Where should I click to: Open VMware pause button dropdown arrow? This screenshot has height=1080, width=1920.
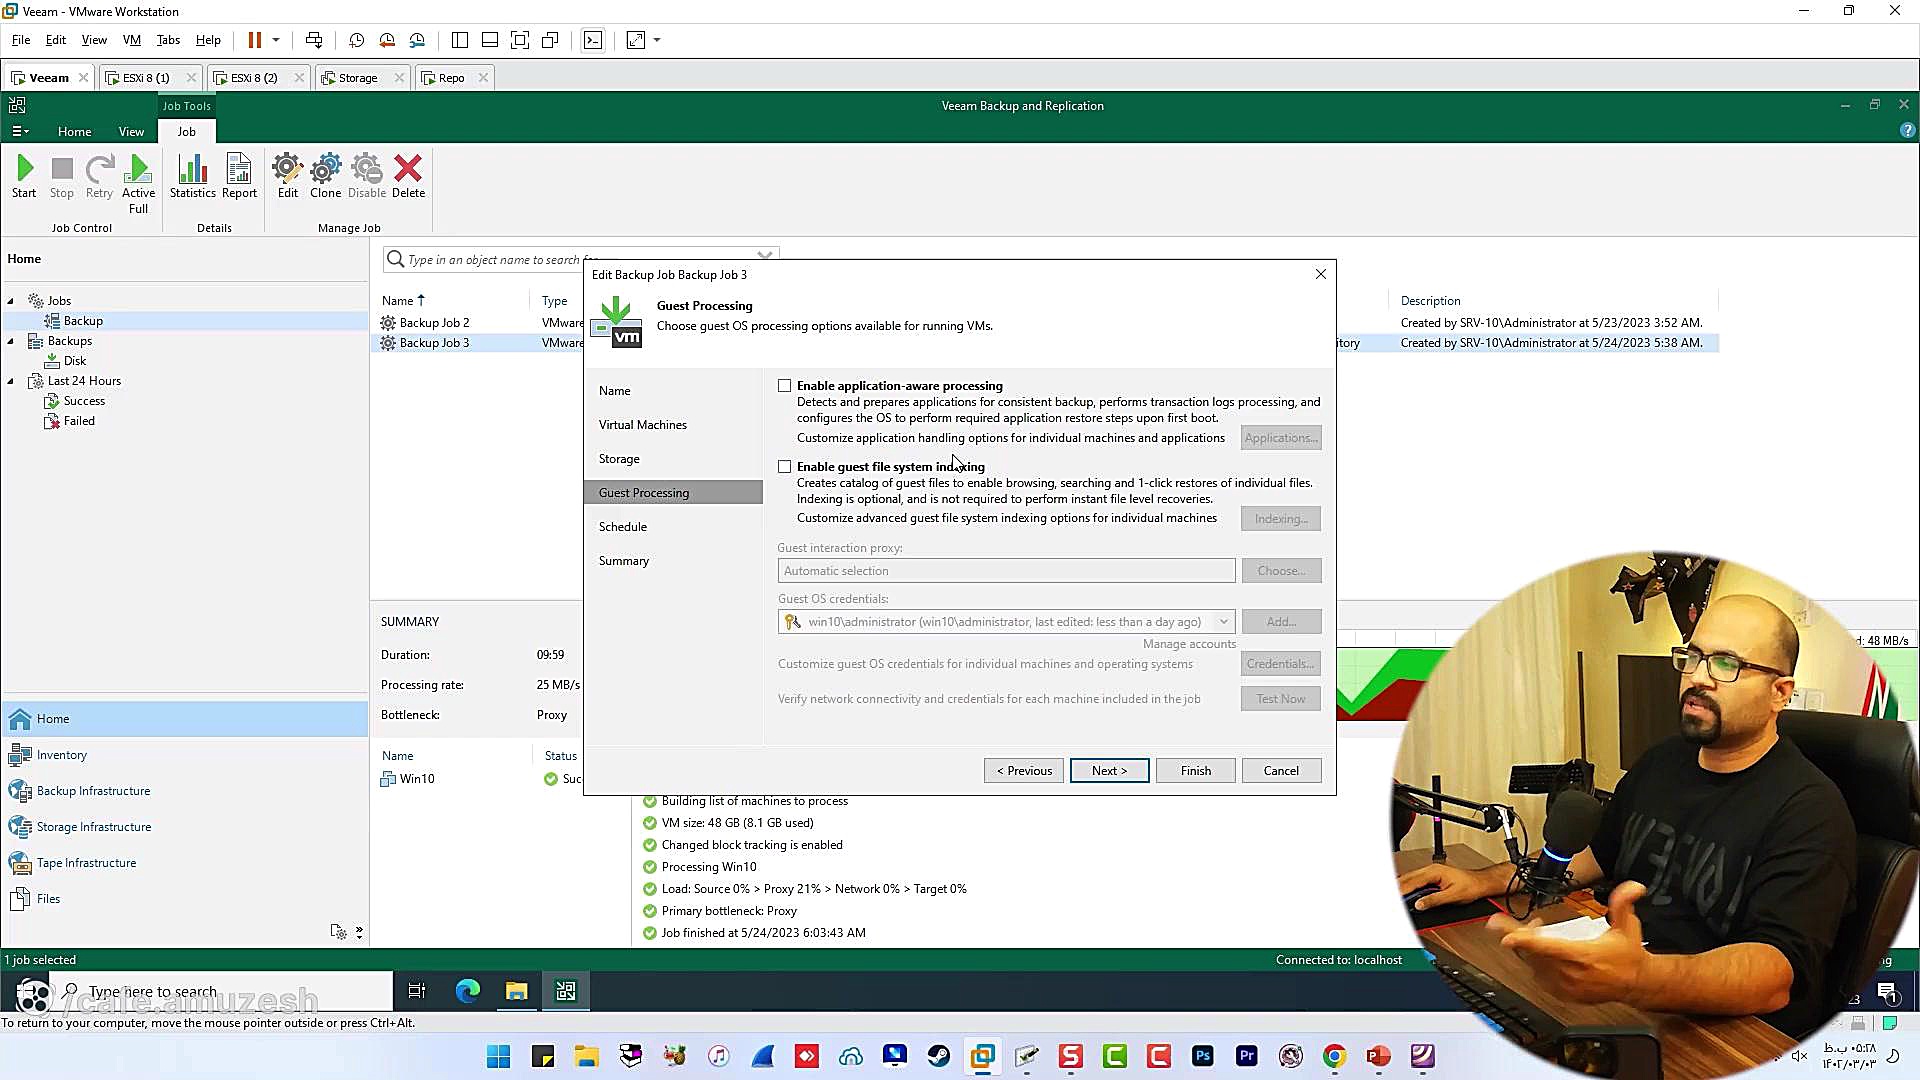(x=276, y=40)
